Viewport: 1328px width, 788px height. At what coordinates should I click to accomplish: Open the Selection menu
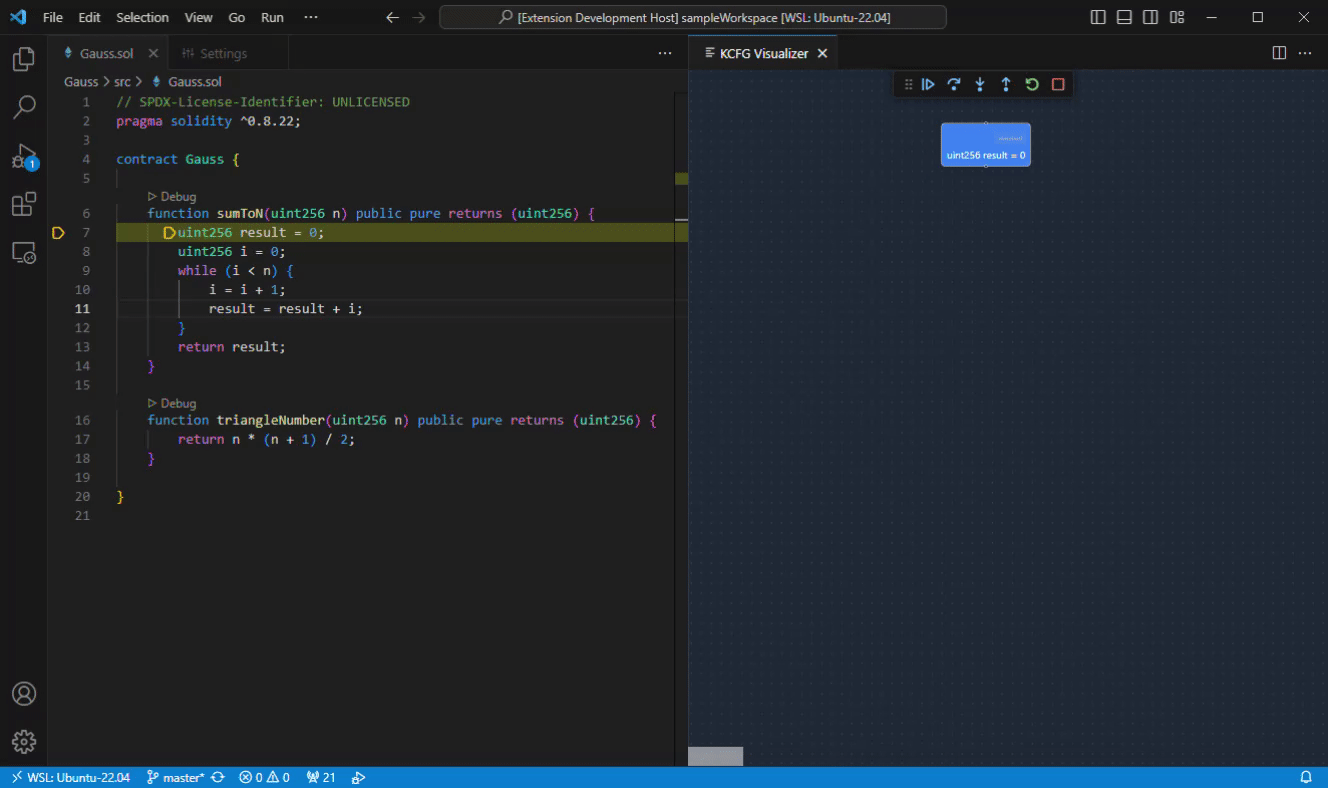tap(143, 17)
